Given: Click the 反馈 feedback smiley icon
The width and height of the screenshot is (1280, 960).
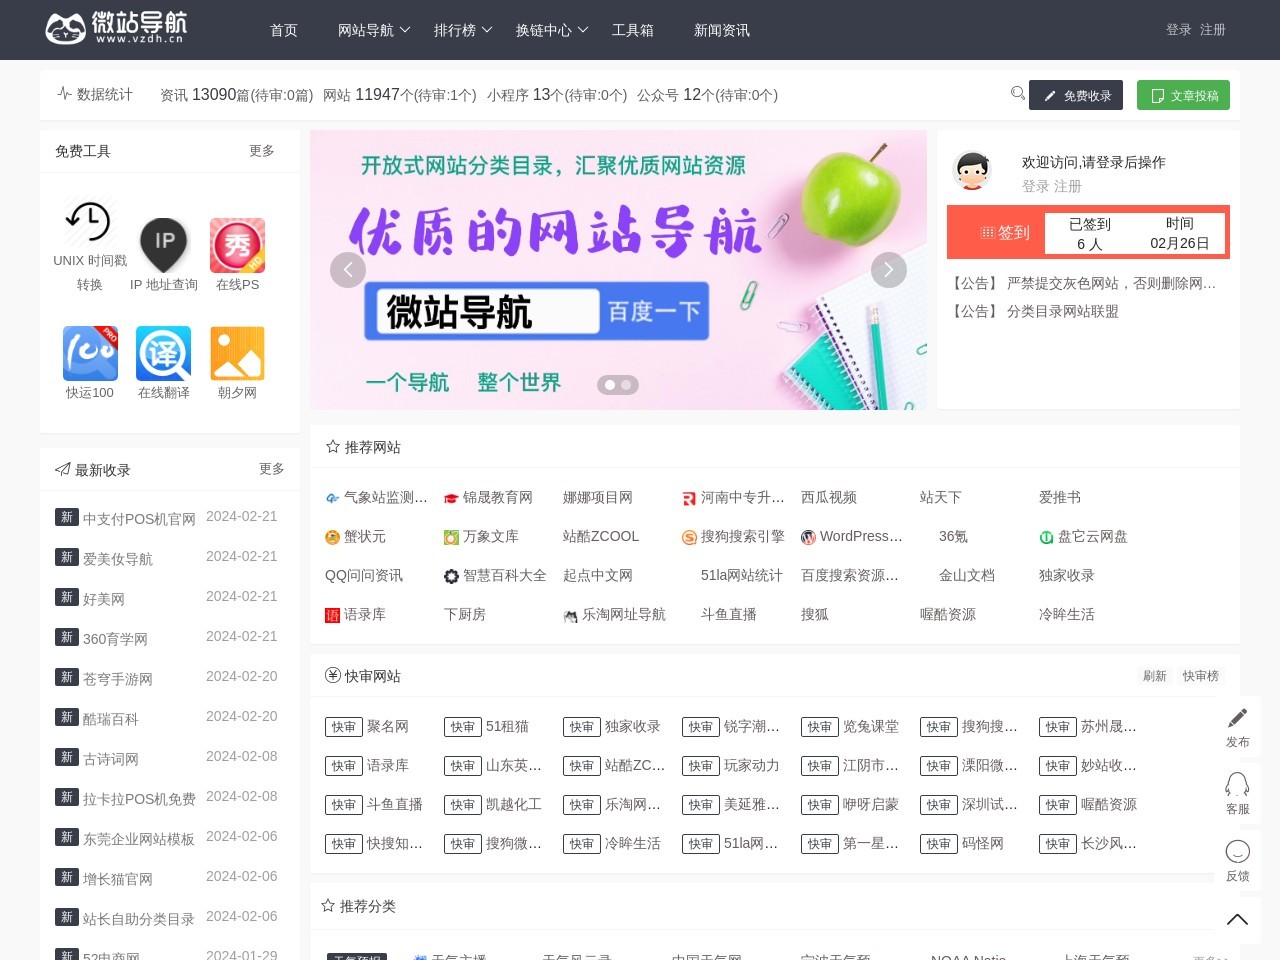Looking at the screenshot, I should coord(1238,849).
